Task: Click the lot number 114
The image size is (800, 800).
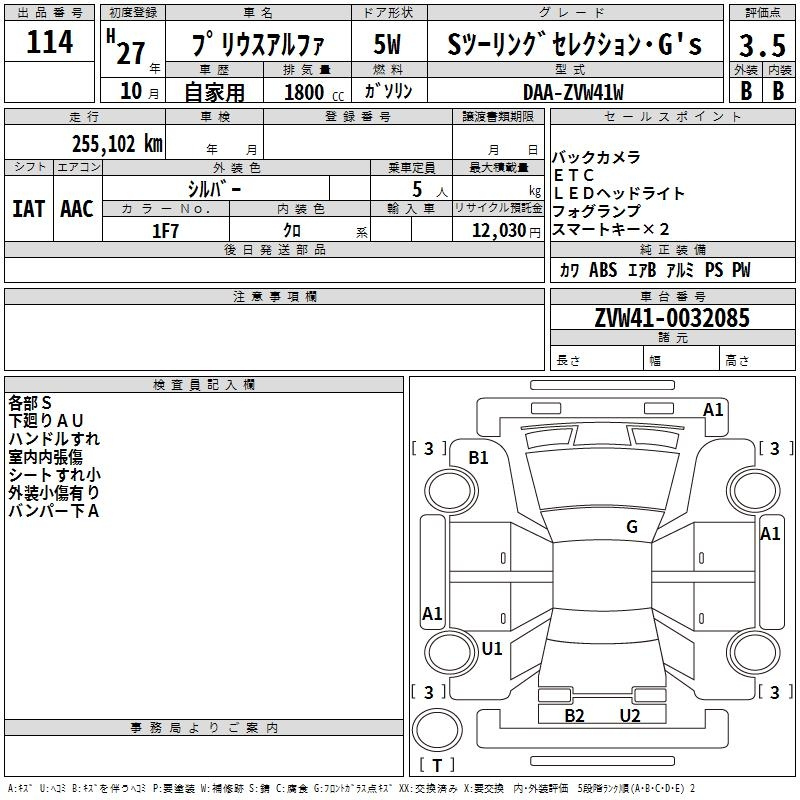Action: 49,41
